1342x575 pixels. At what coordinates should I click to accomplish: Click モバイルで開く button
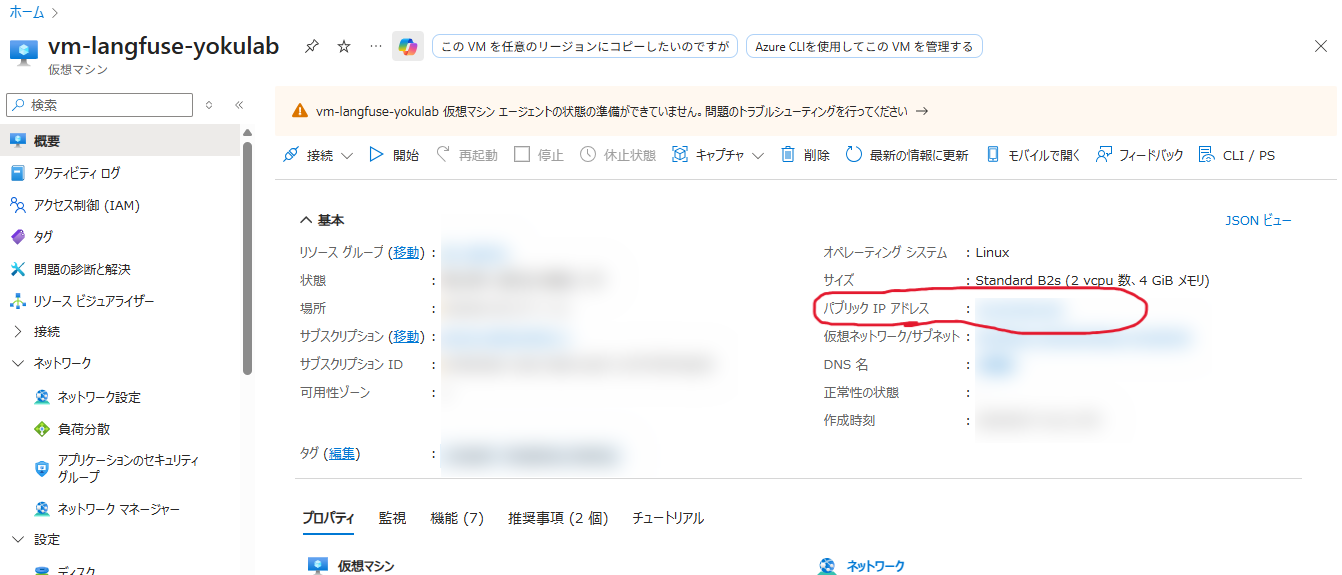click(x=1033, y=155)
